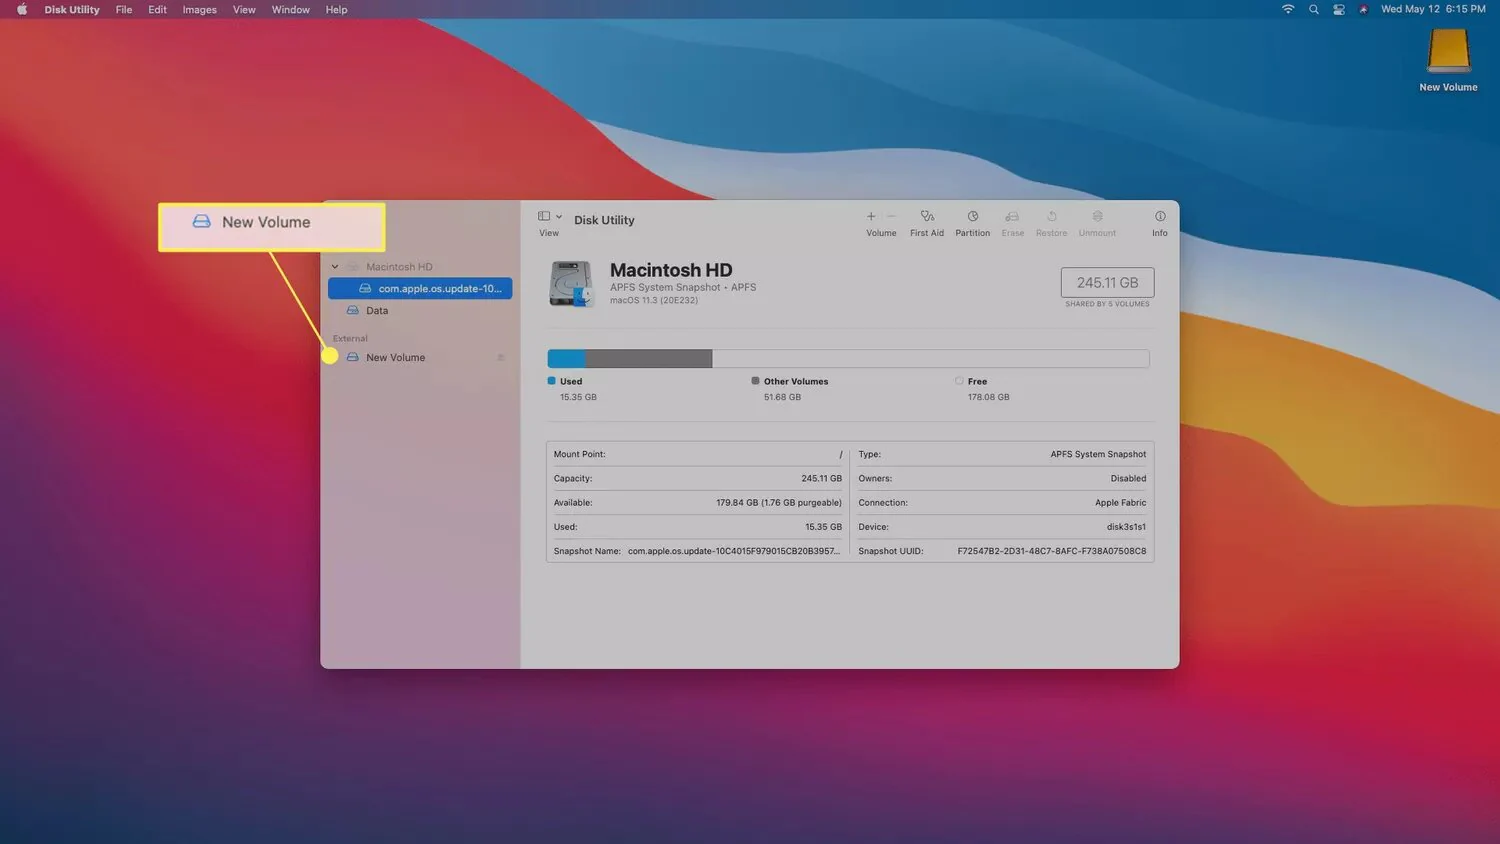This screenshot has width=1500, height=844.
Task: Click the Wi-Fi status icon
Action: click(1288, 10)
